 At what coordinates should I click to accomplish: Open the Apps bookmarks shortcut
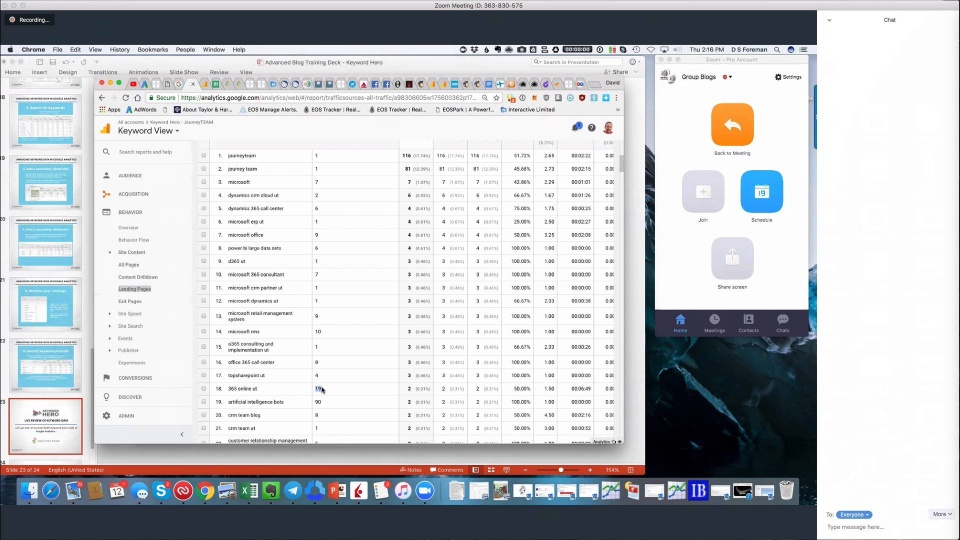[110, 110]
